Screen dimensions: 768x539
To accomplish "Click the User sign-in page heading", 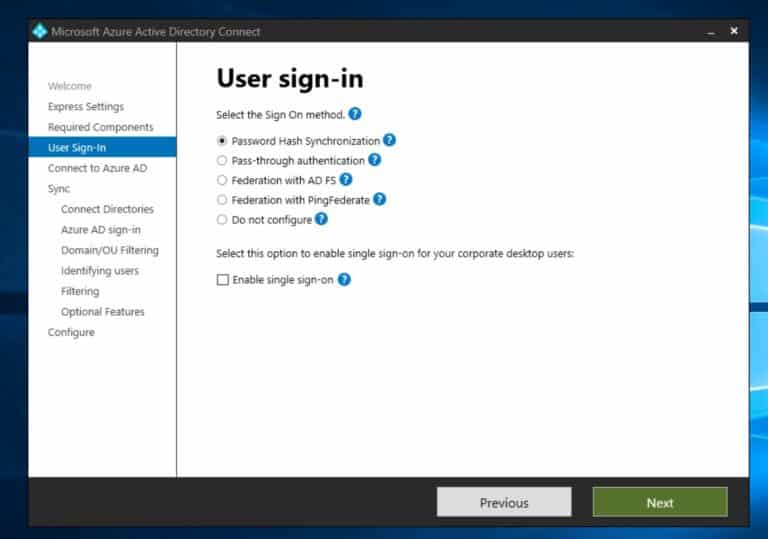I will point(290,78).
